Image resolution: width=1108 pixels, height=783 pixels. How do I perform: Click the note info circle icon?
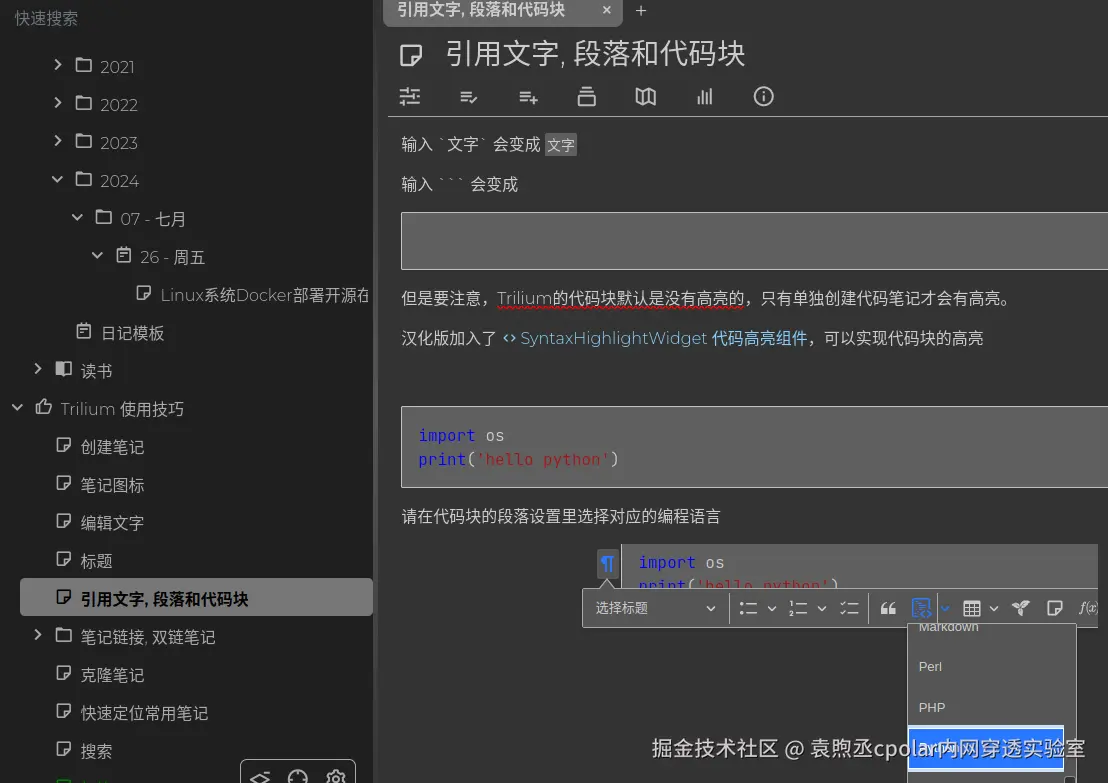point(763,96)
